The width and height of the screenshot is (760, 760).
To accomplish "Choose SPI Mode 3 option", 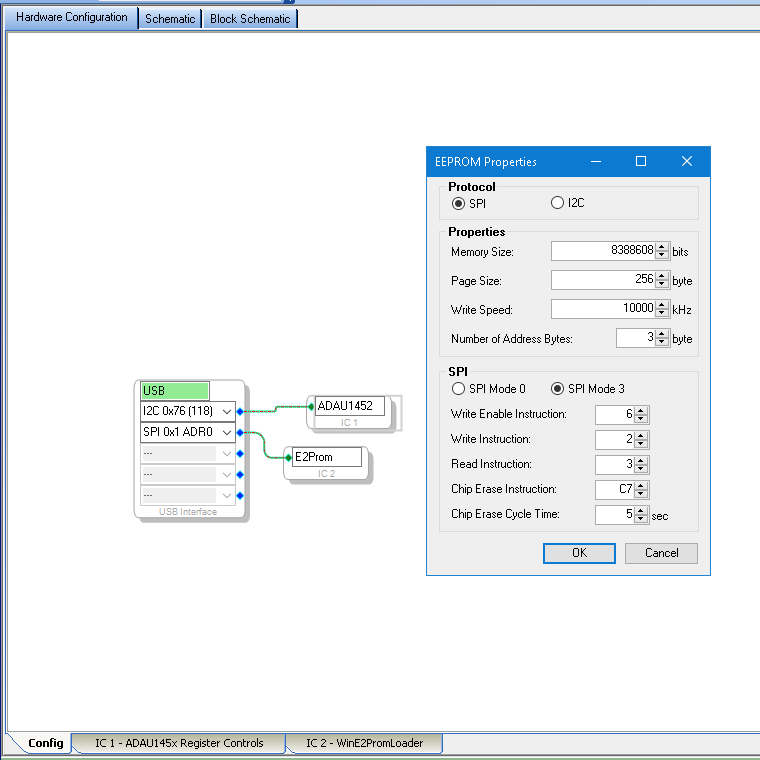I will click(557, 389).
